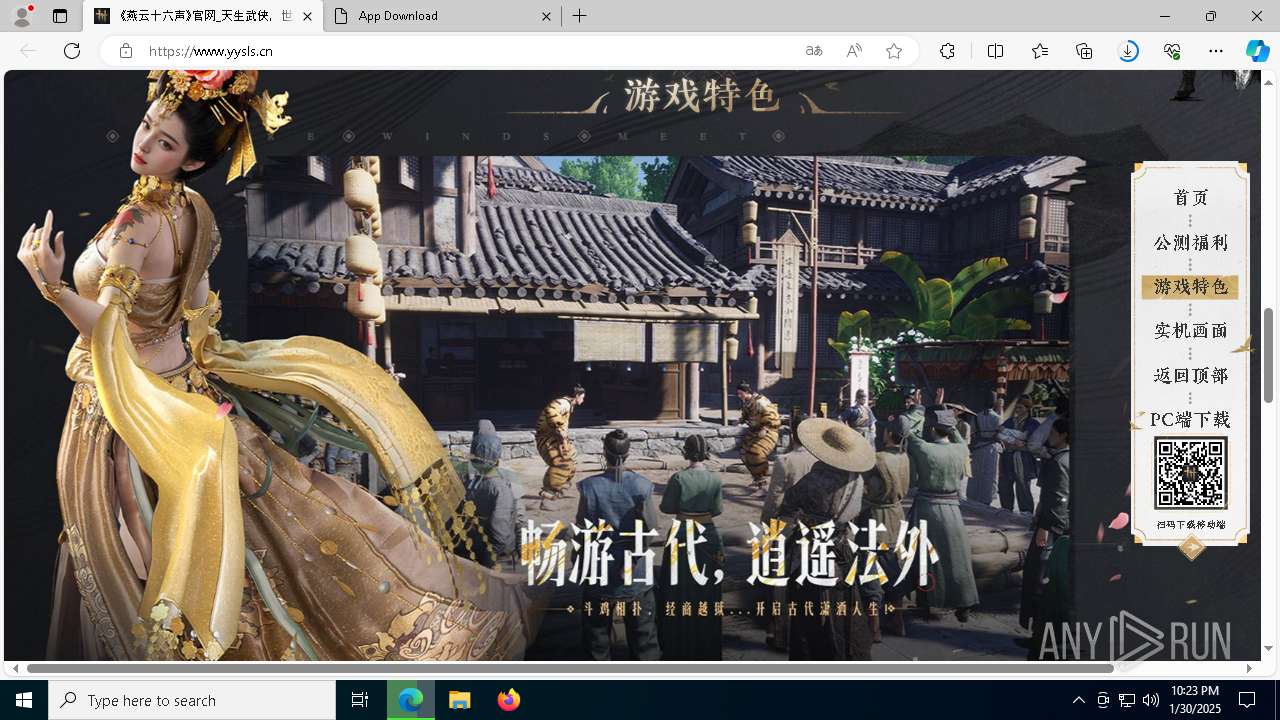Open Browser essentials heart icon
The height and width of the screenshot is (720, 1280).
coord(1172,51)
